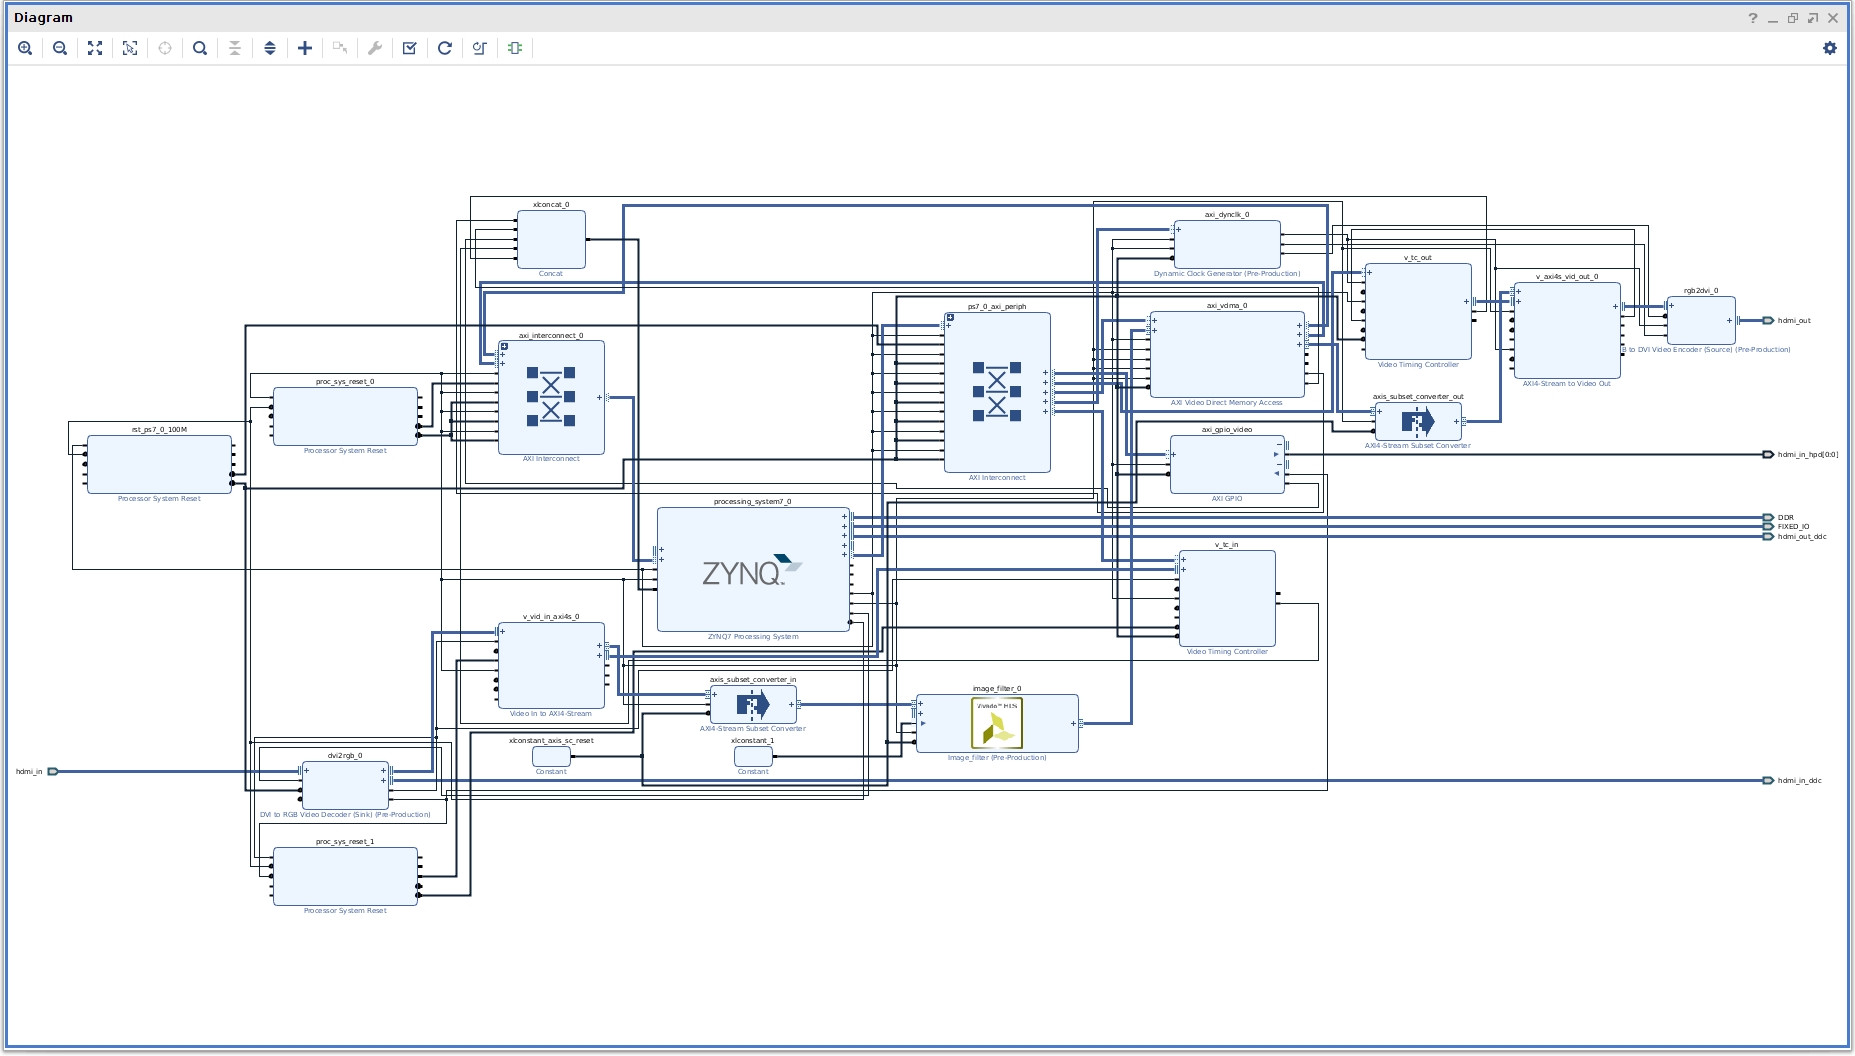Click the Expand All double-arrow toolbar icon
Image resolution: width=1855 pixels, height=1056 pixels.
click(270, 48)
